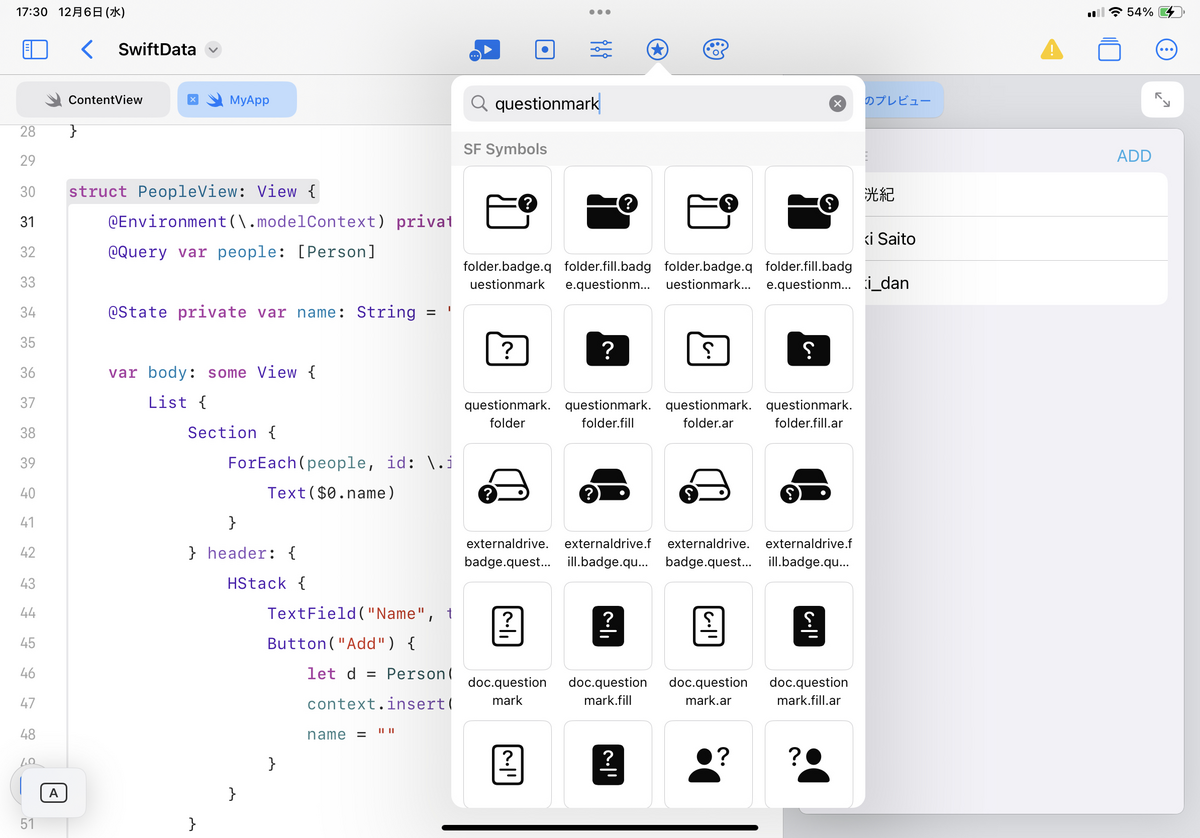Close the MyApp tab with its x

(x=193, y=100)
